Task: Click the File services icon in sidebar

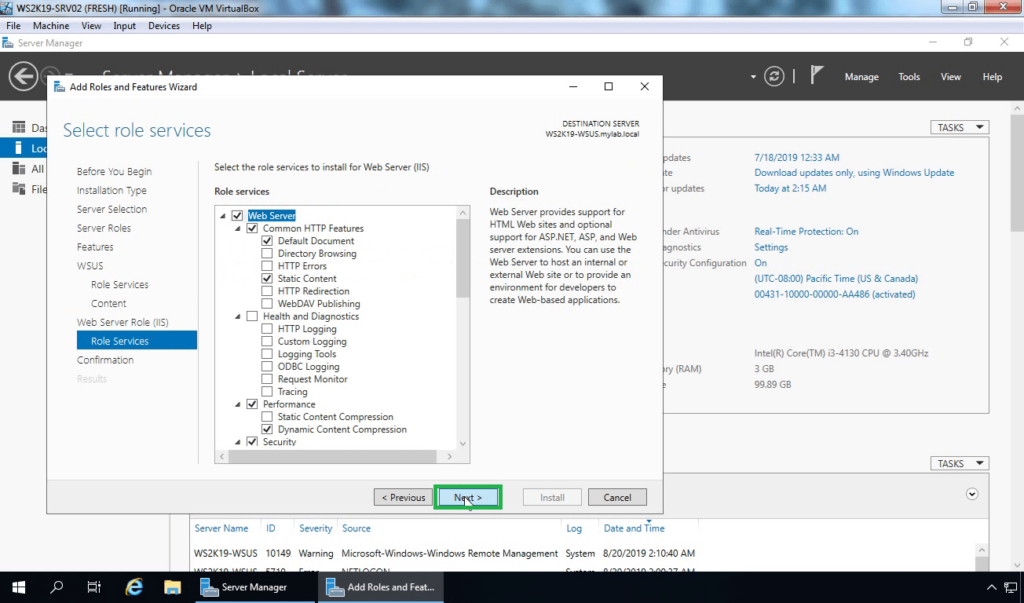Action: coord(19,189)
